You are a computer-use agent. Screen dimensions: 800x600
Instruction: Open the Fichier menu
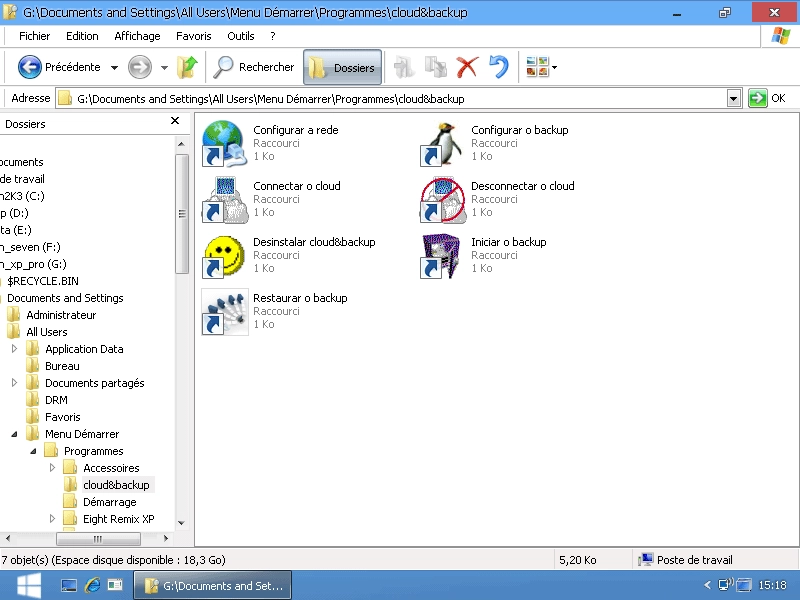pos(34,36)
